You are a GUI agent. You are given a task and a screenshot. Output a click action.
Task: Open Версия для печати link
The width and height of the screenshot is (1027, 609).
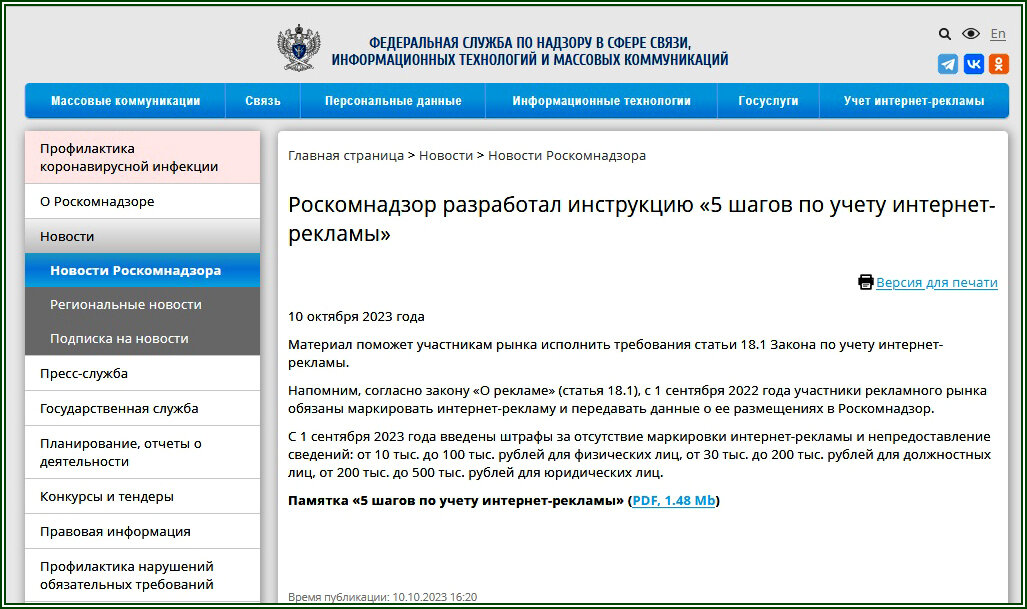[x=937, y=283]
